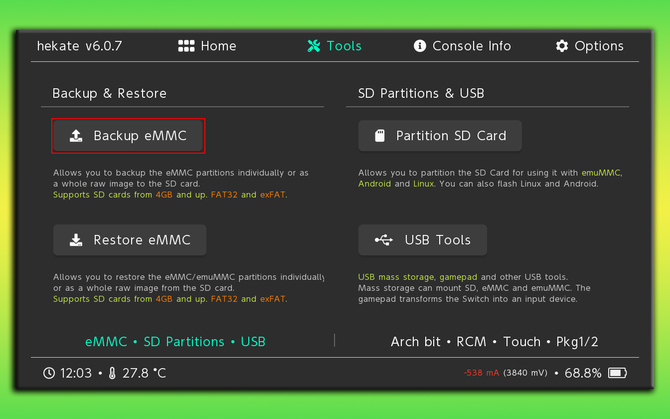Click the 68.8% battery percentage

coord(583,373)
